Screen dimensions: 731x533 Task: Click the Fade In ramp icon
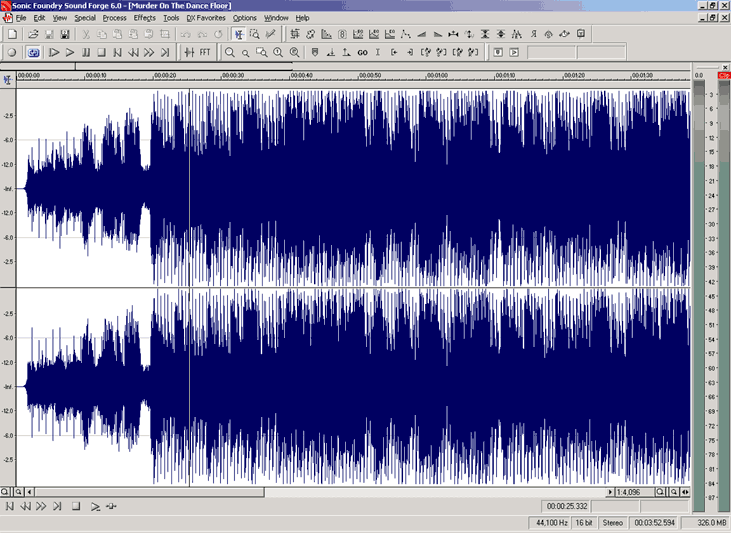point(421,34)
